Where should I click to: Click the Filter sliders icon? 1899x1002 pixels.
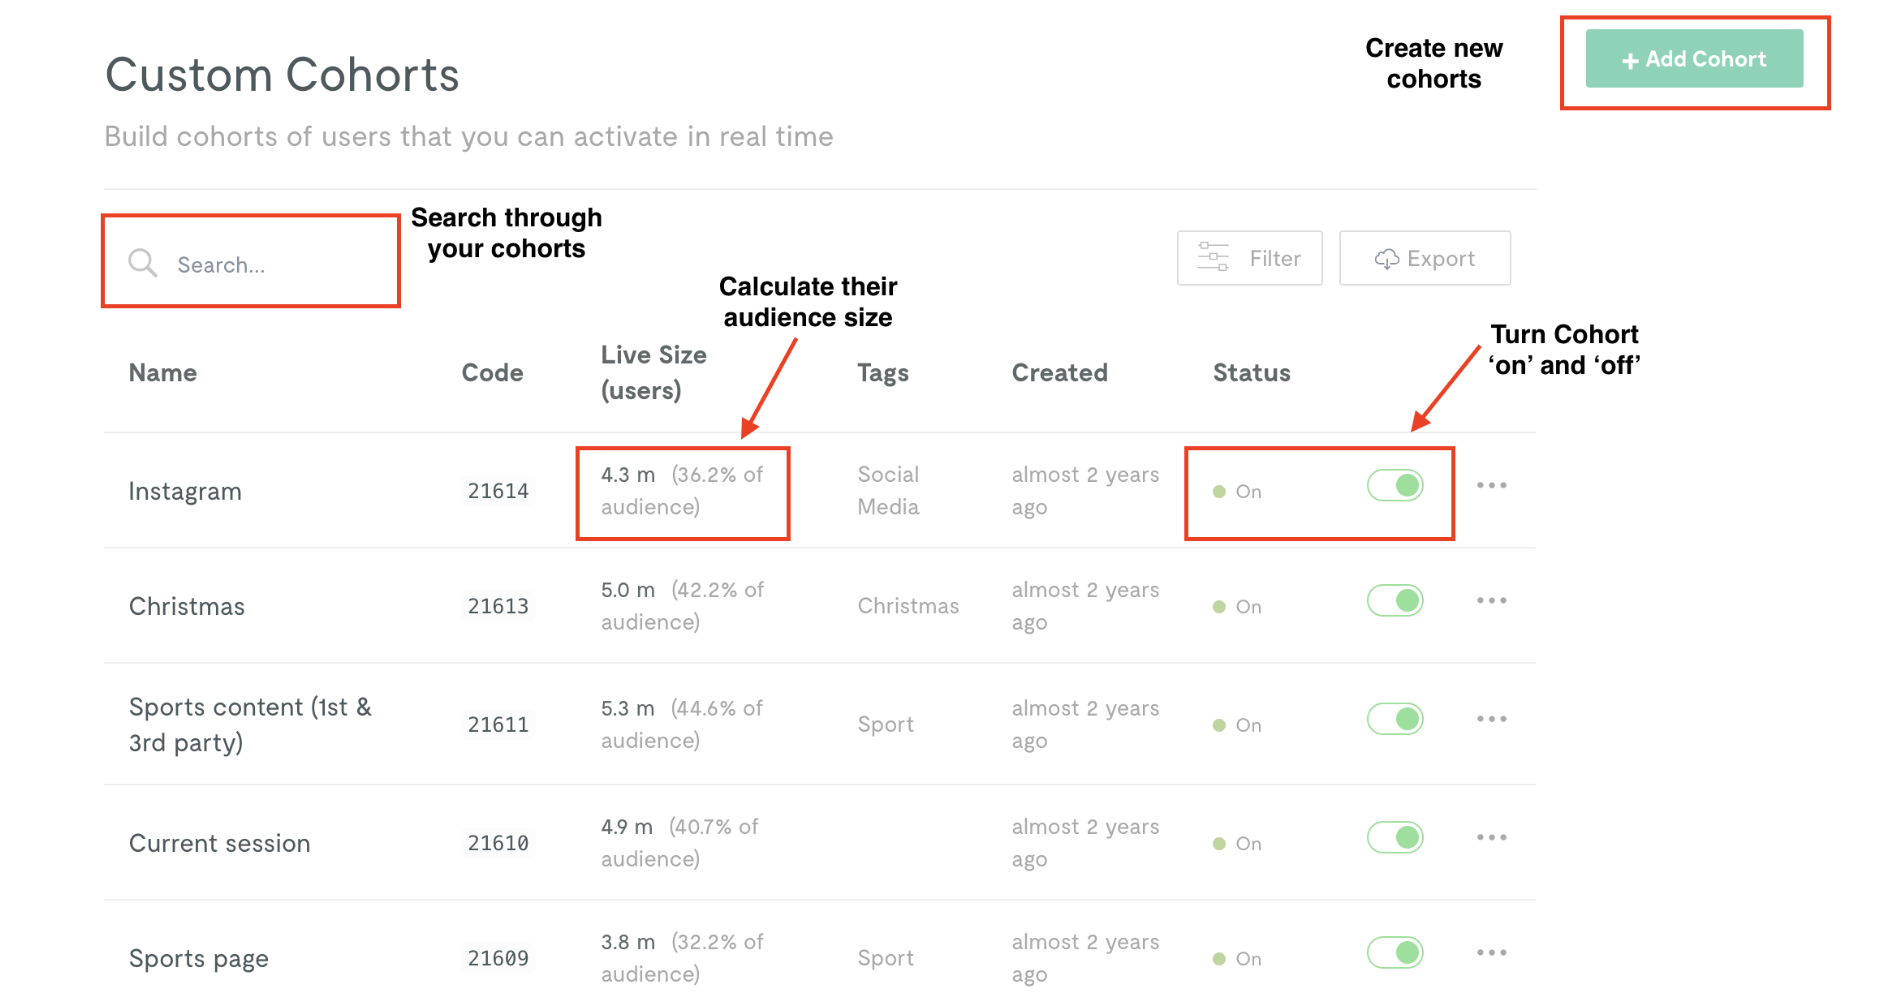coord(1213,257)
